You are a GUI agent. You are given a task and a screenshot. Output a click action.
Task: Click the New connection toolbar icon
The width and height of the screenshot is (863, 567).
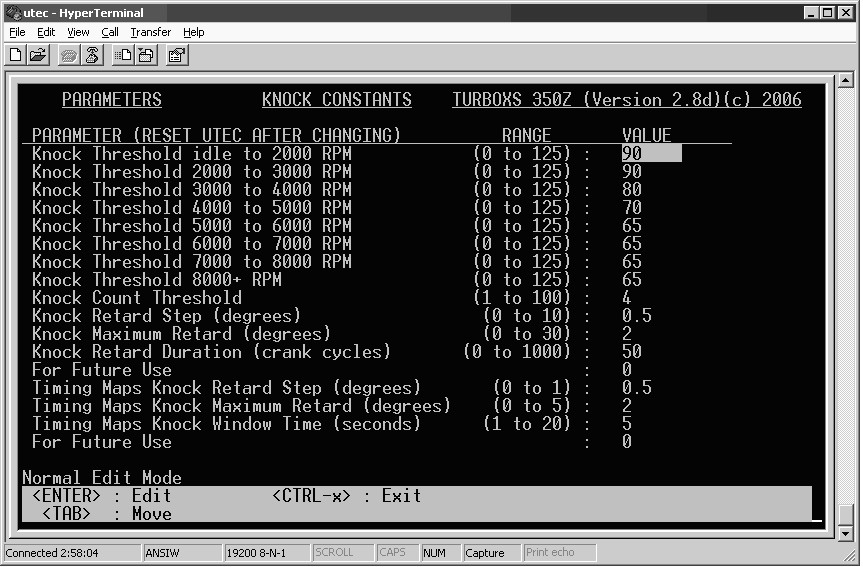[16, 56]
